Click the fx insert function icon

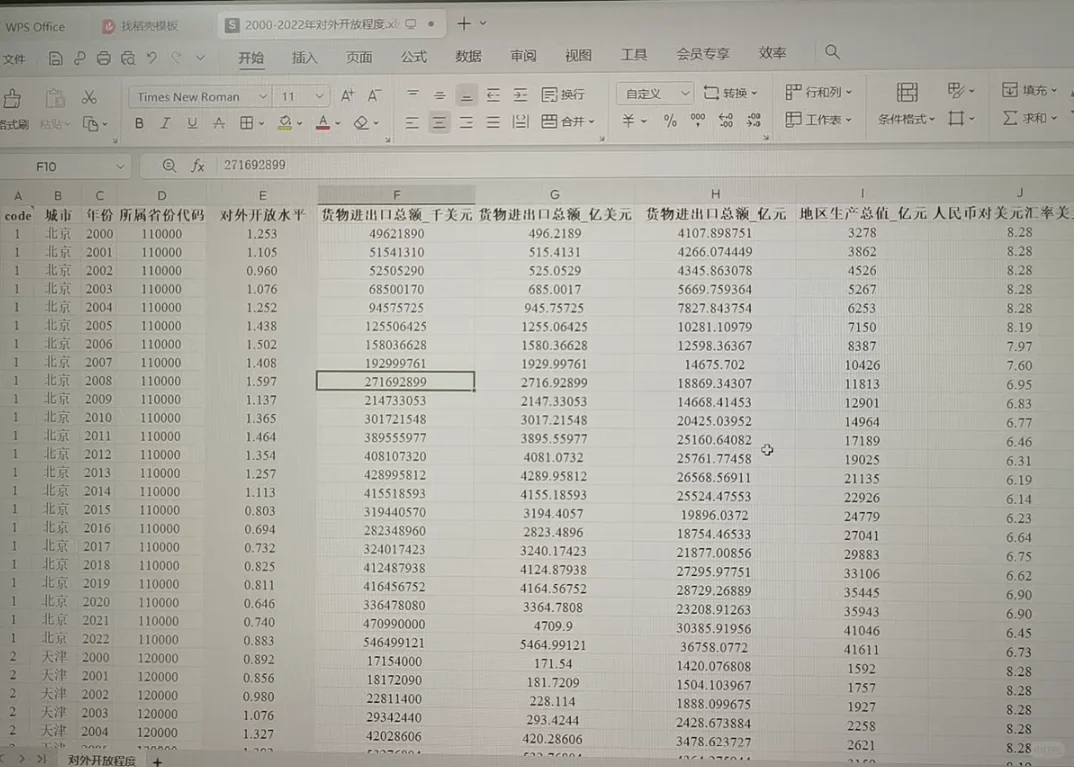click(x=198, y=166)
